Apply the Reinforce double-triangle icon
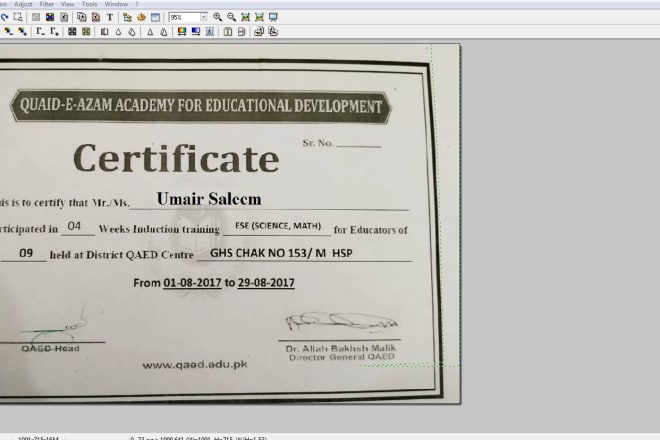660x440 pixels. [x=164, y=32]
